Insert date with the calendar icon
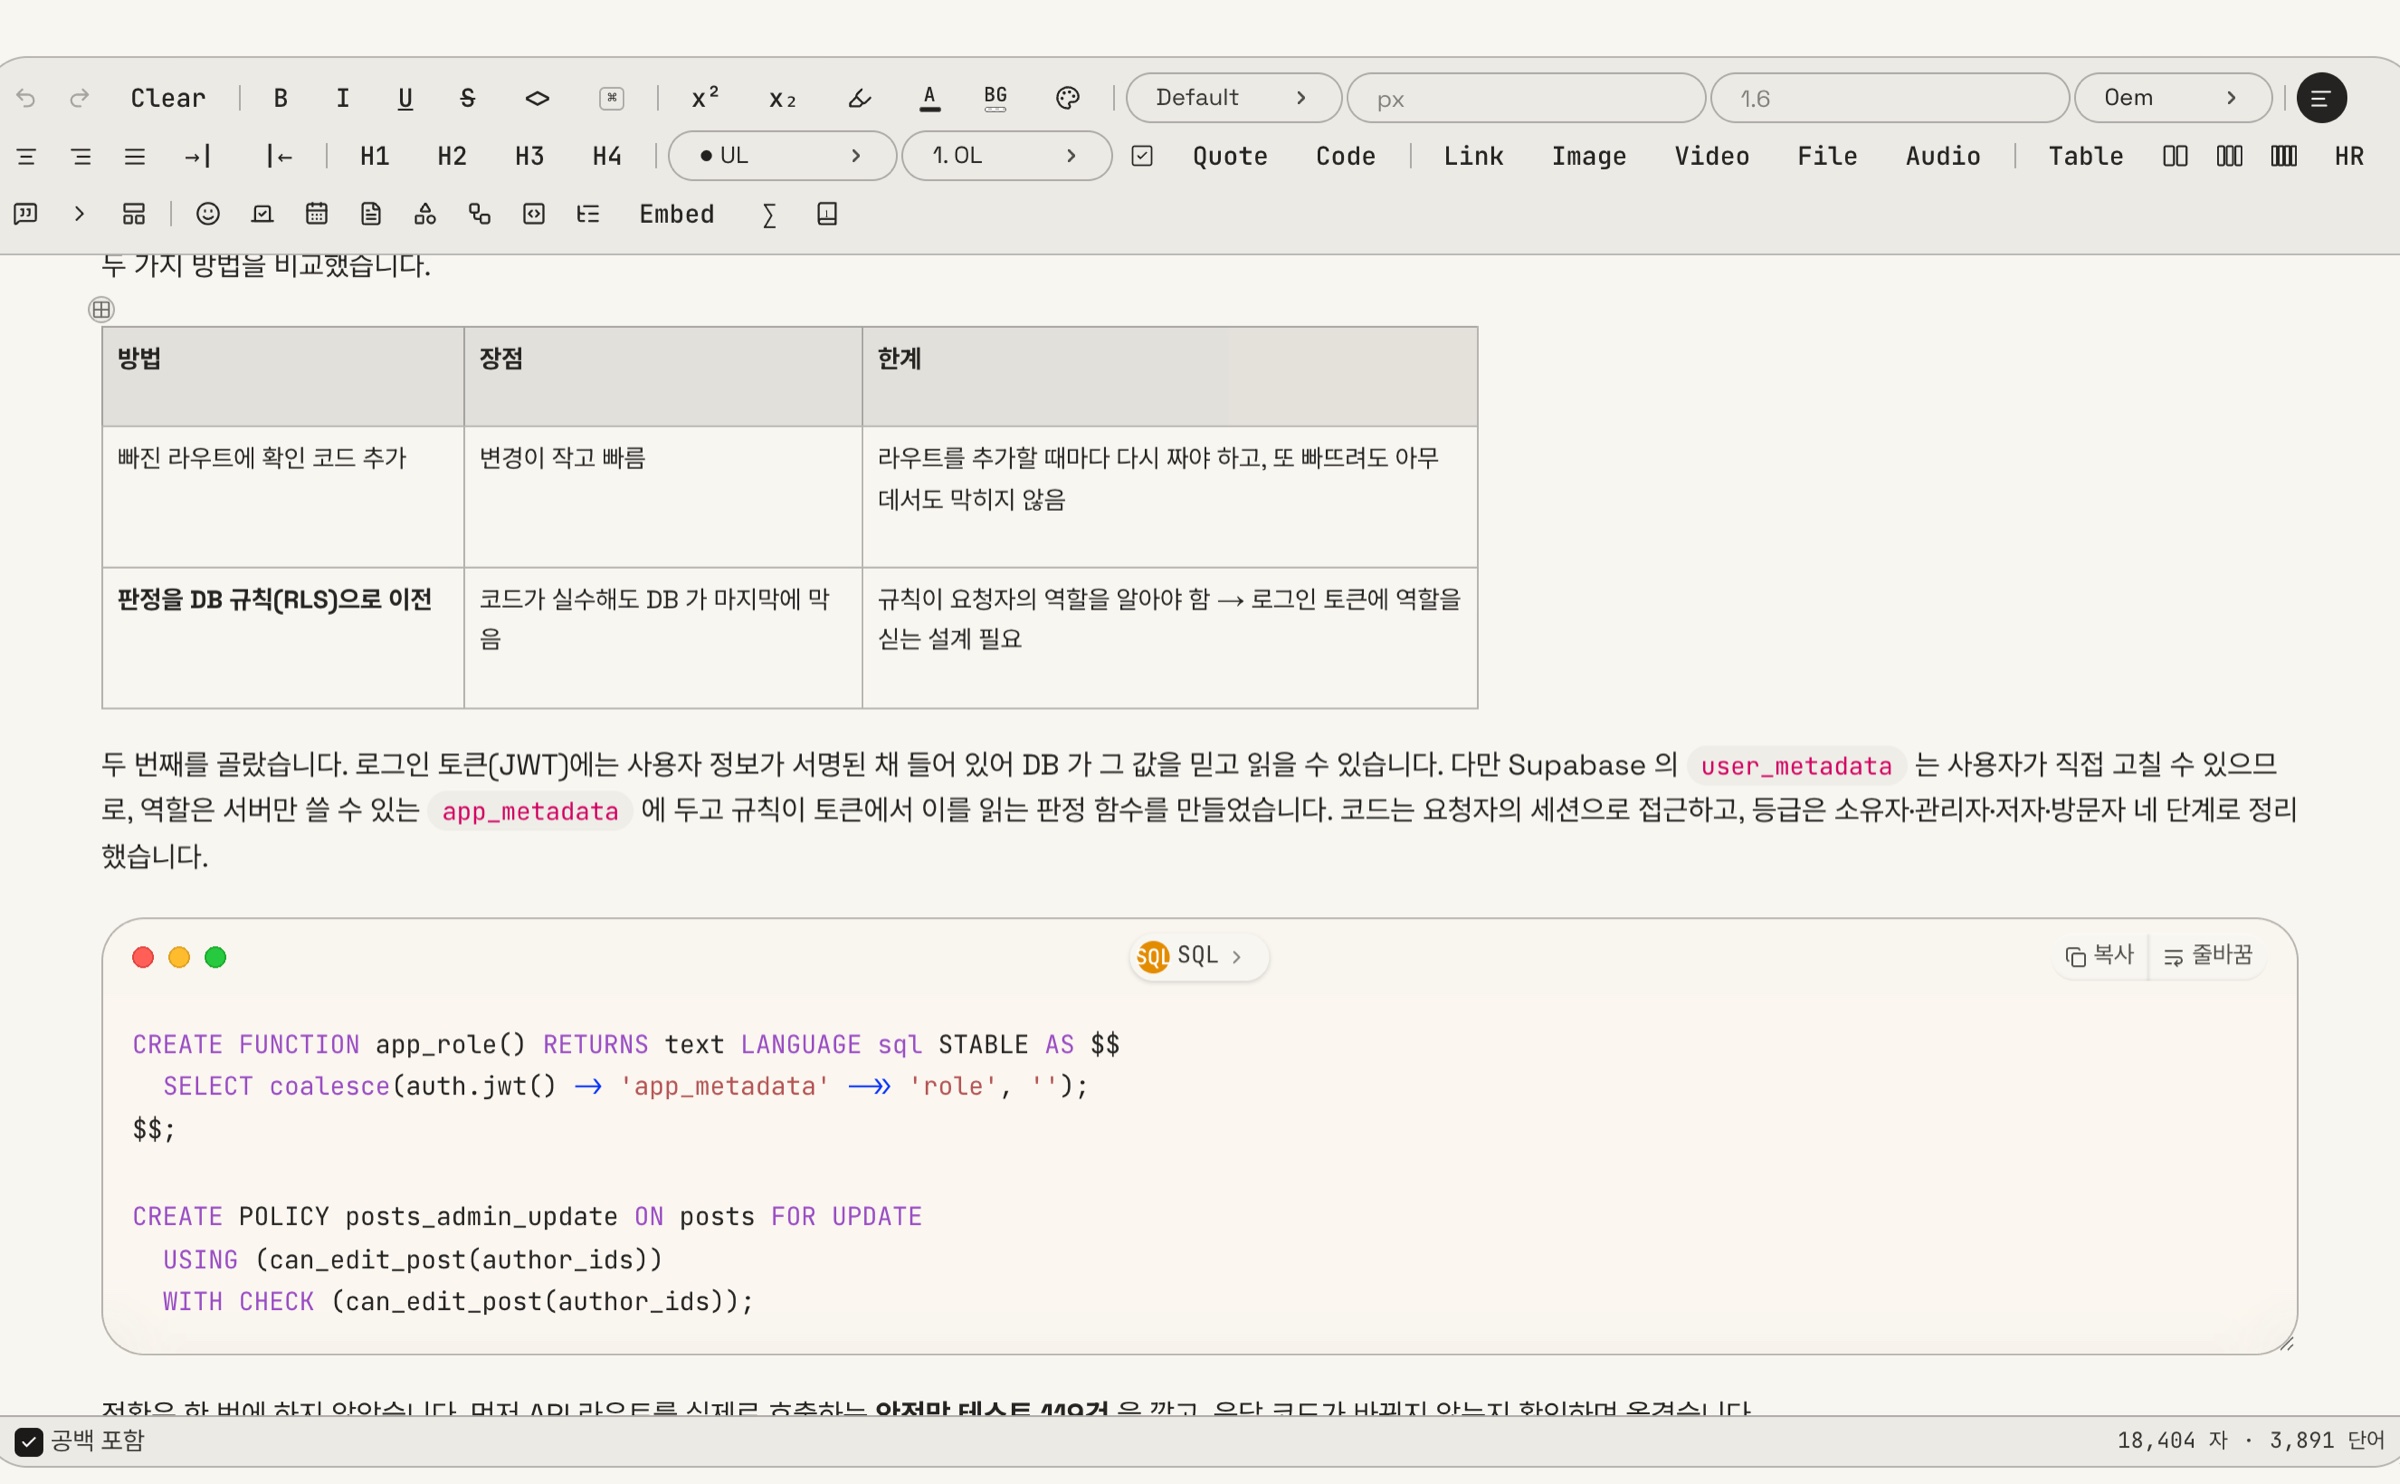This screenshot has width=2400, height=1484. click(317, 214)
